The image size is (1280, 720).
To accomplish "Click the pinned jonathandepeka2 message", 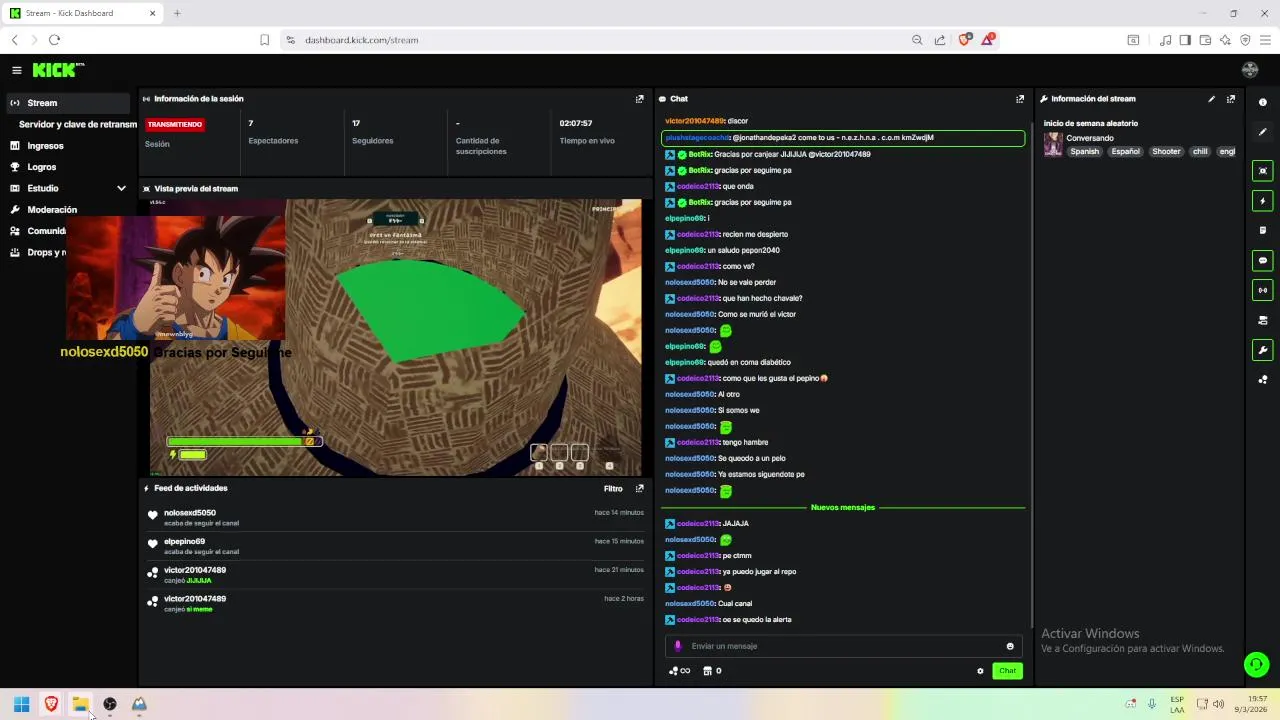I will tap(843, 138).
